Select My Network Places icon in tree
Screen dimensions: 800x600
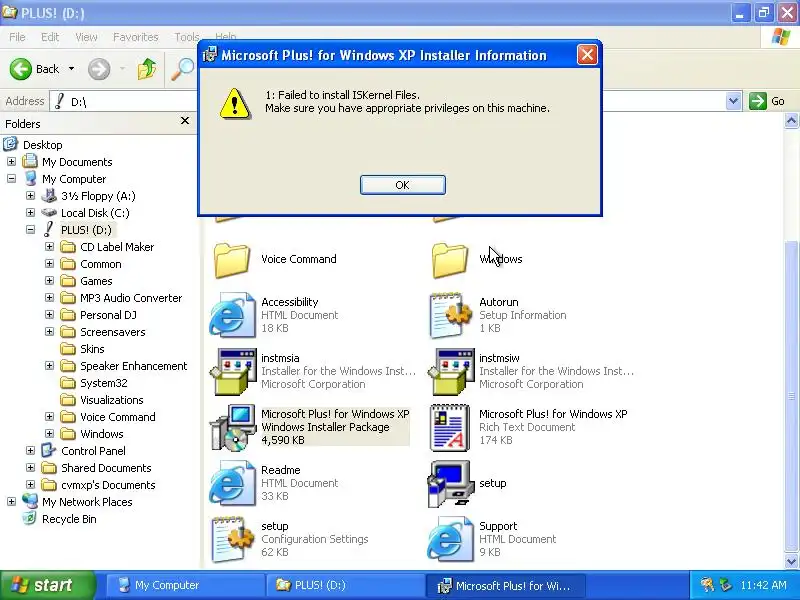(x=30, y=502)
